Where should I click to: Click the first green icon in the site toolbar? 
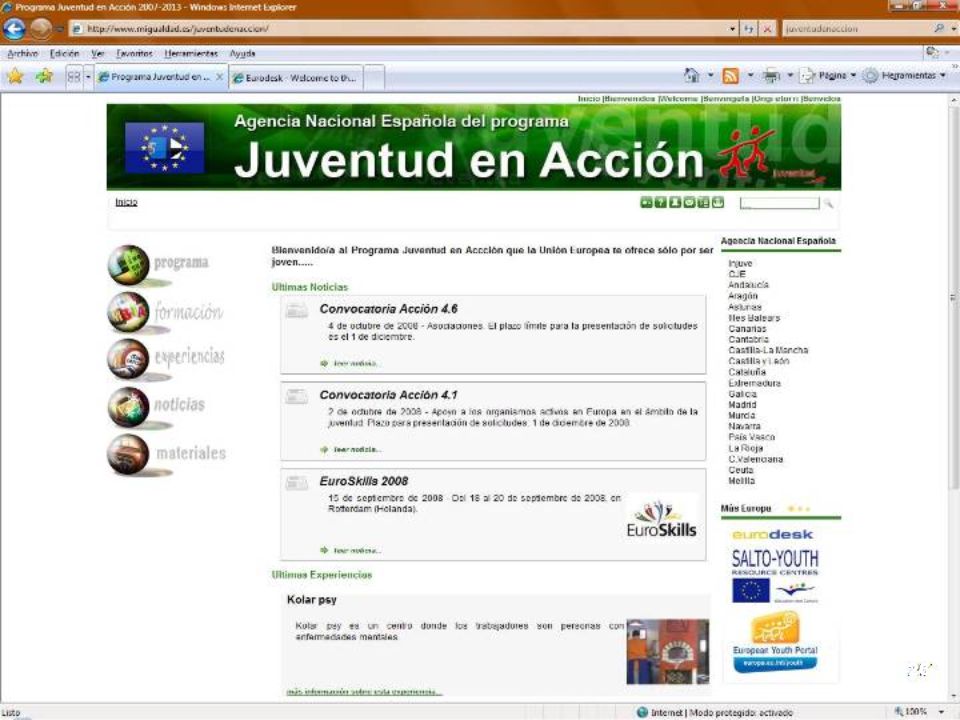coord(646,203)
